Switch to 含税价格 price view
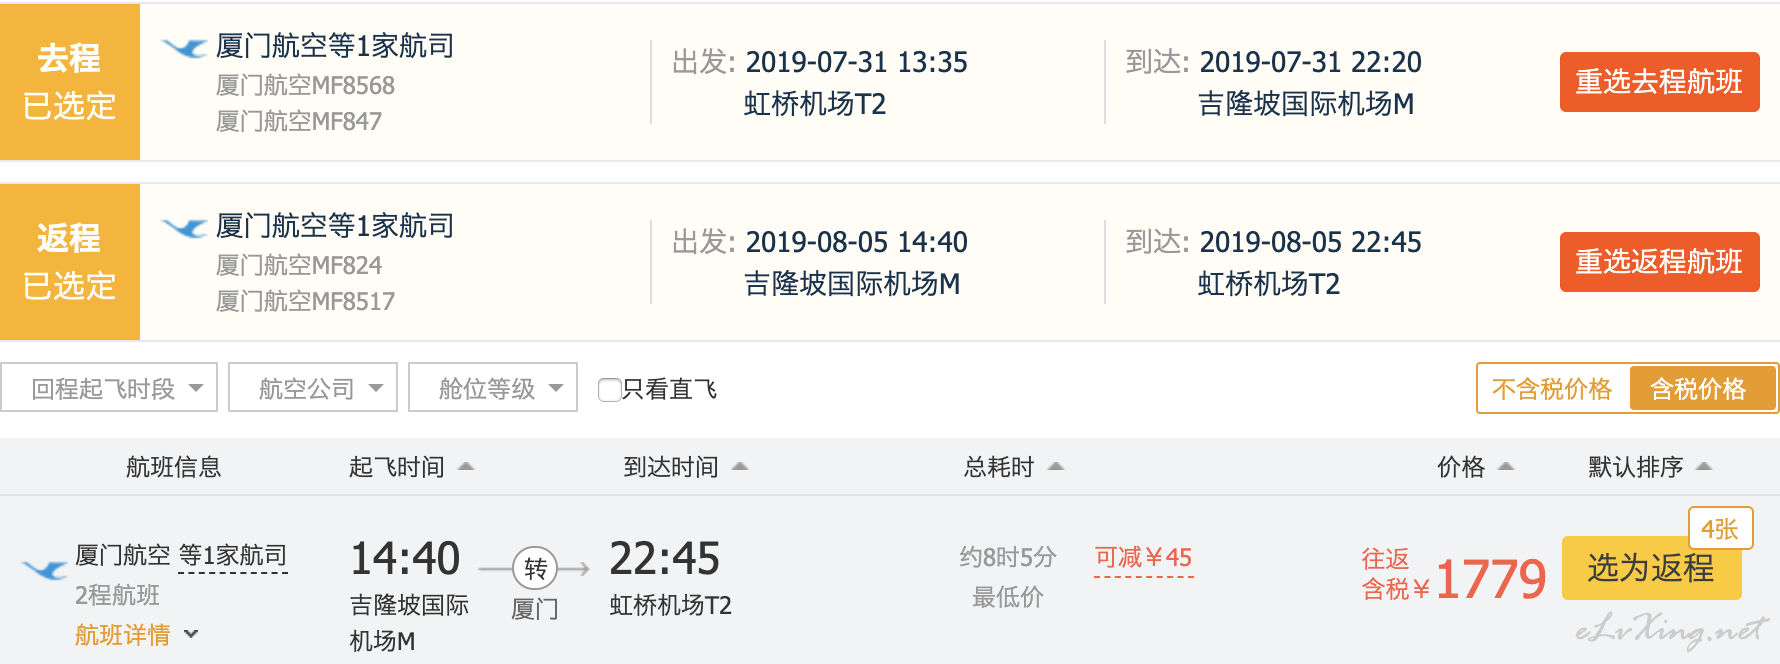Image resolution: width=1780 pixels, height=664 pixels. [1702, 389]
